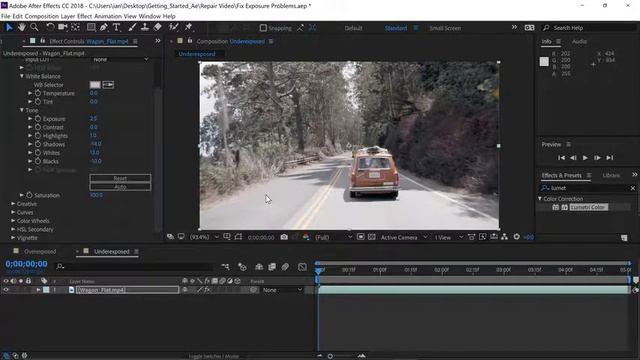Viewport: 640px width, 360px height.
Task: Expand the HSL Secondary section
Action: [13, 229]
